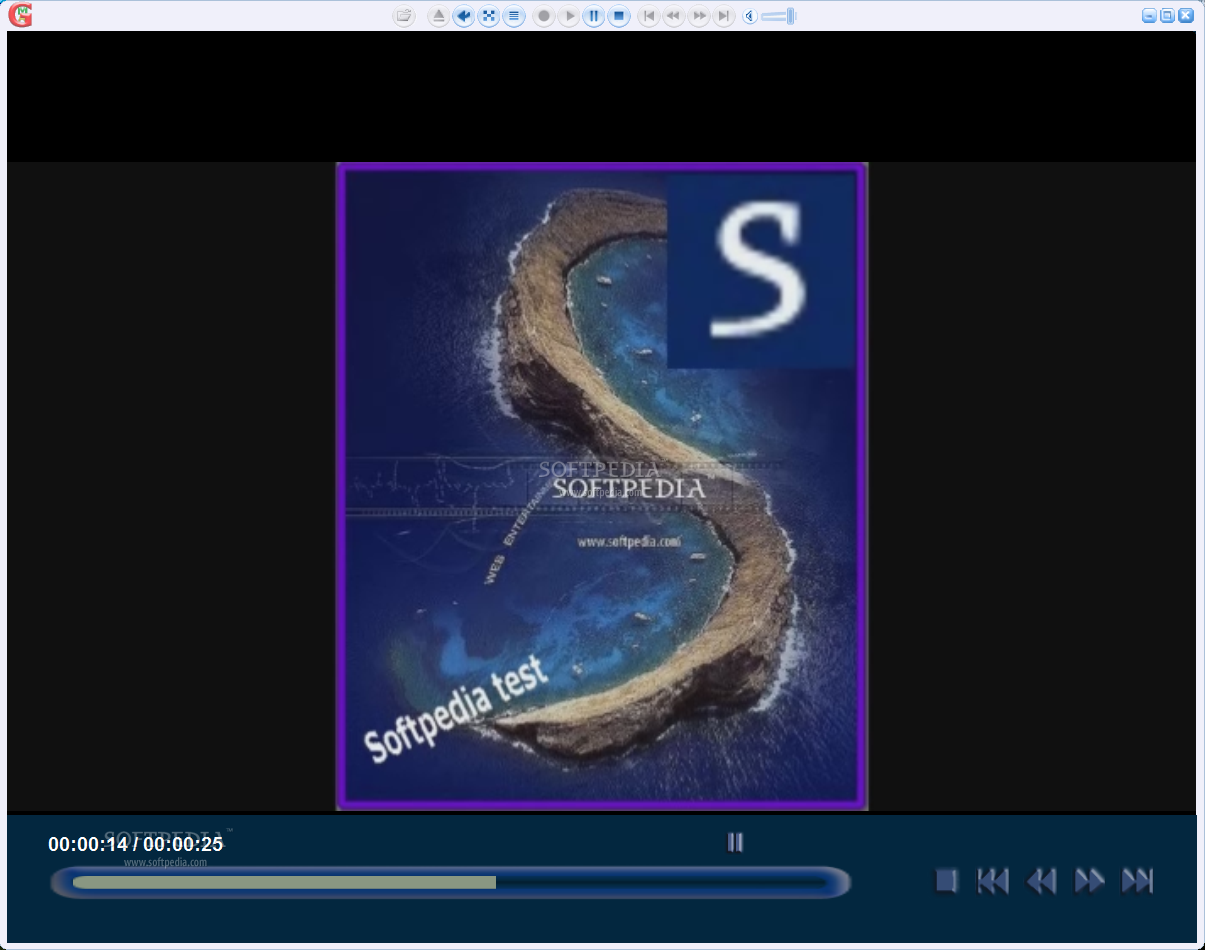Click the video frame showing Softpedia test
This screenshot has width=1205, height=950.
pos(602,486)
